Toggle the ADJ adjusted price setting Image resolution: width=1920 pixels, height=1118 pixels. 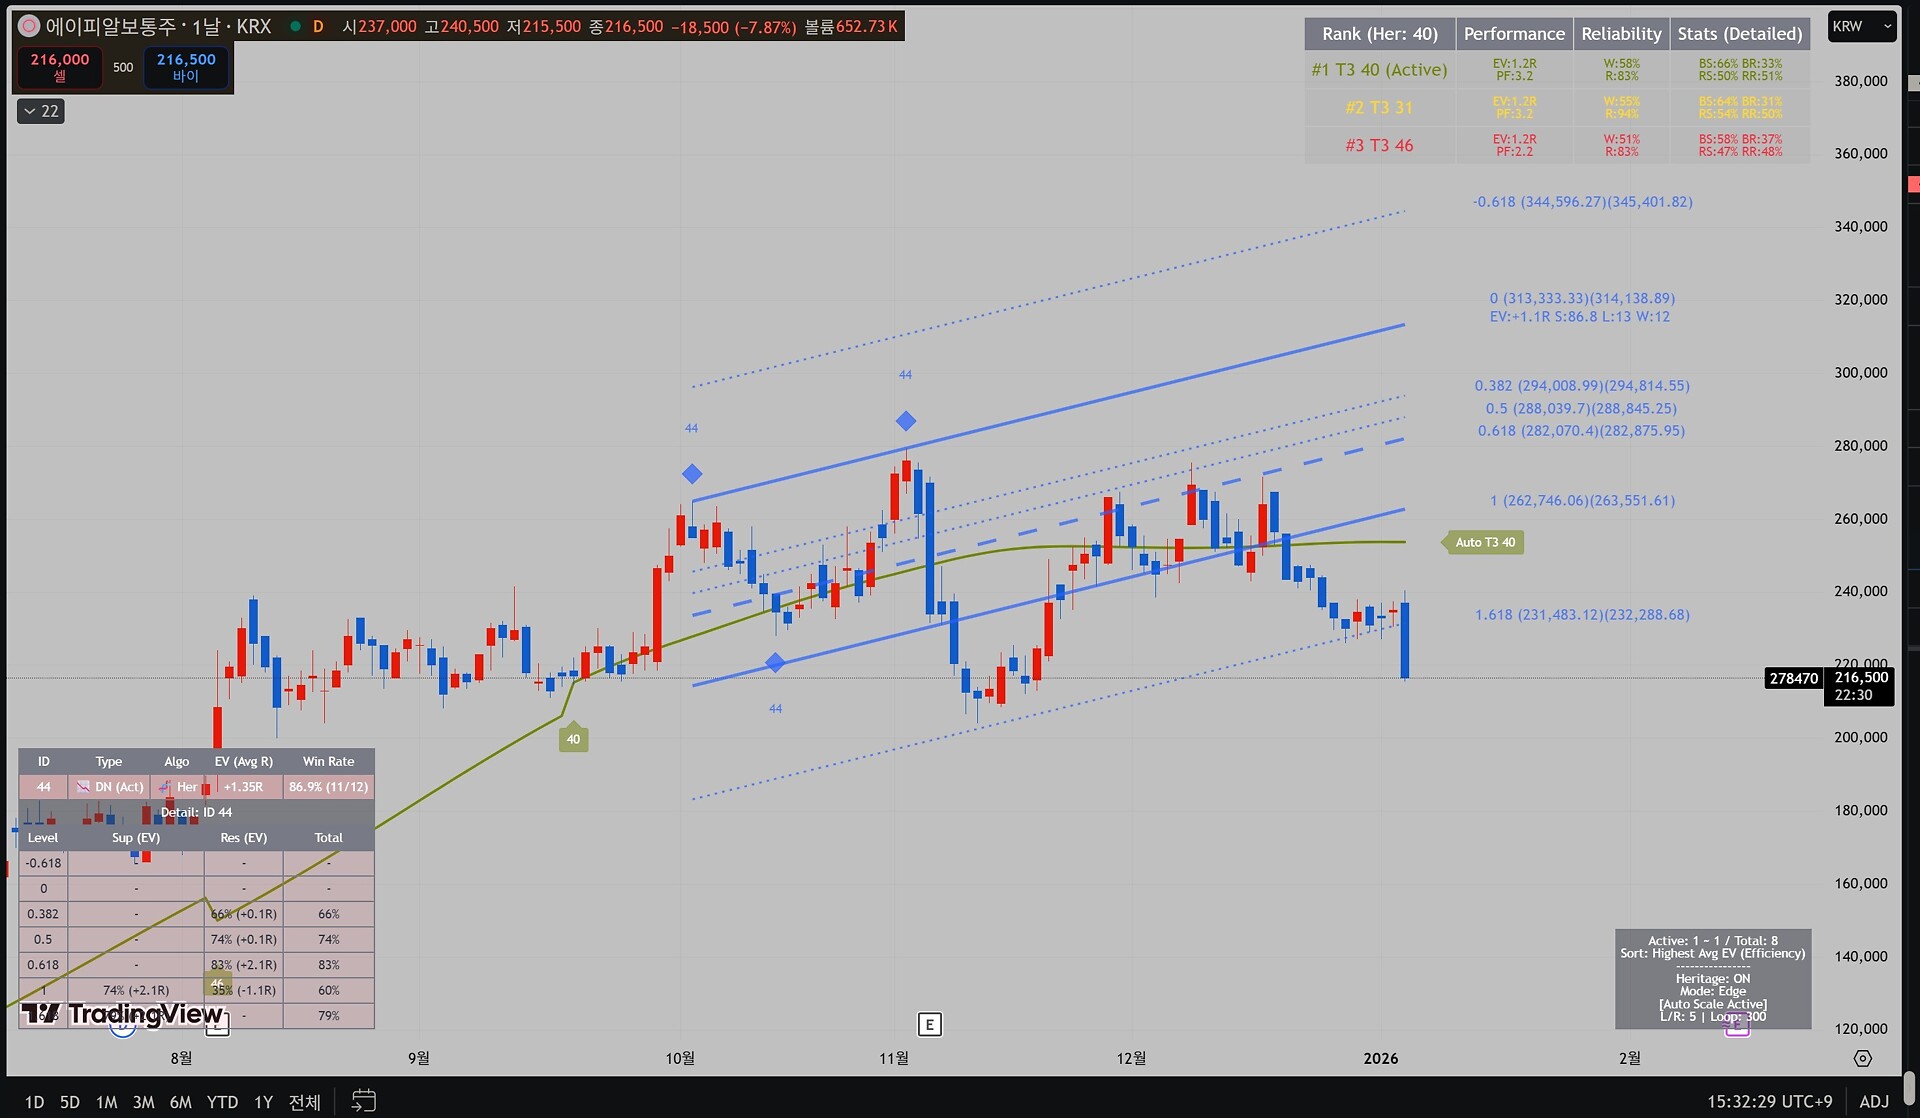(x=1874, y=1101)
